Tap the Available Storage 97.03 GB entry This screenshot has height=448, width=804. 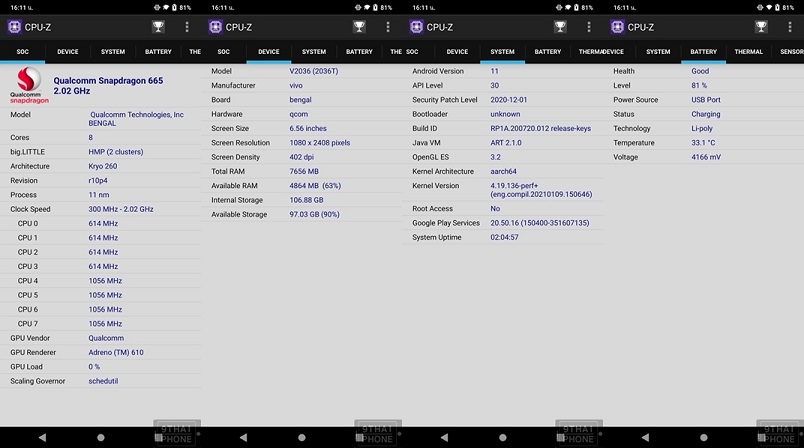314,214
